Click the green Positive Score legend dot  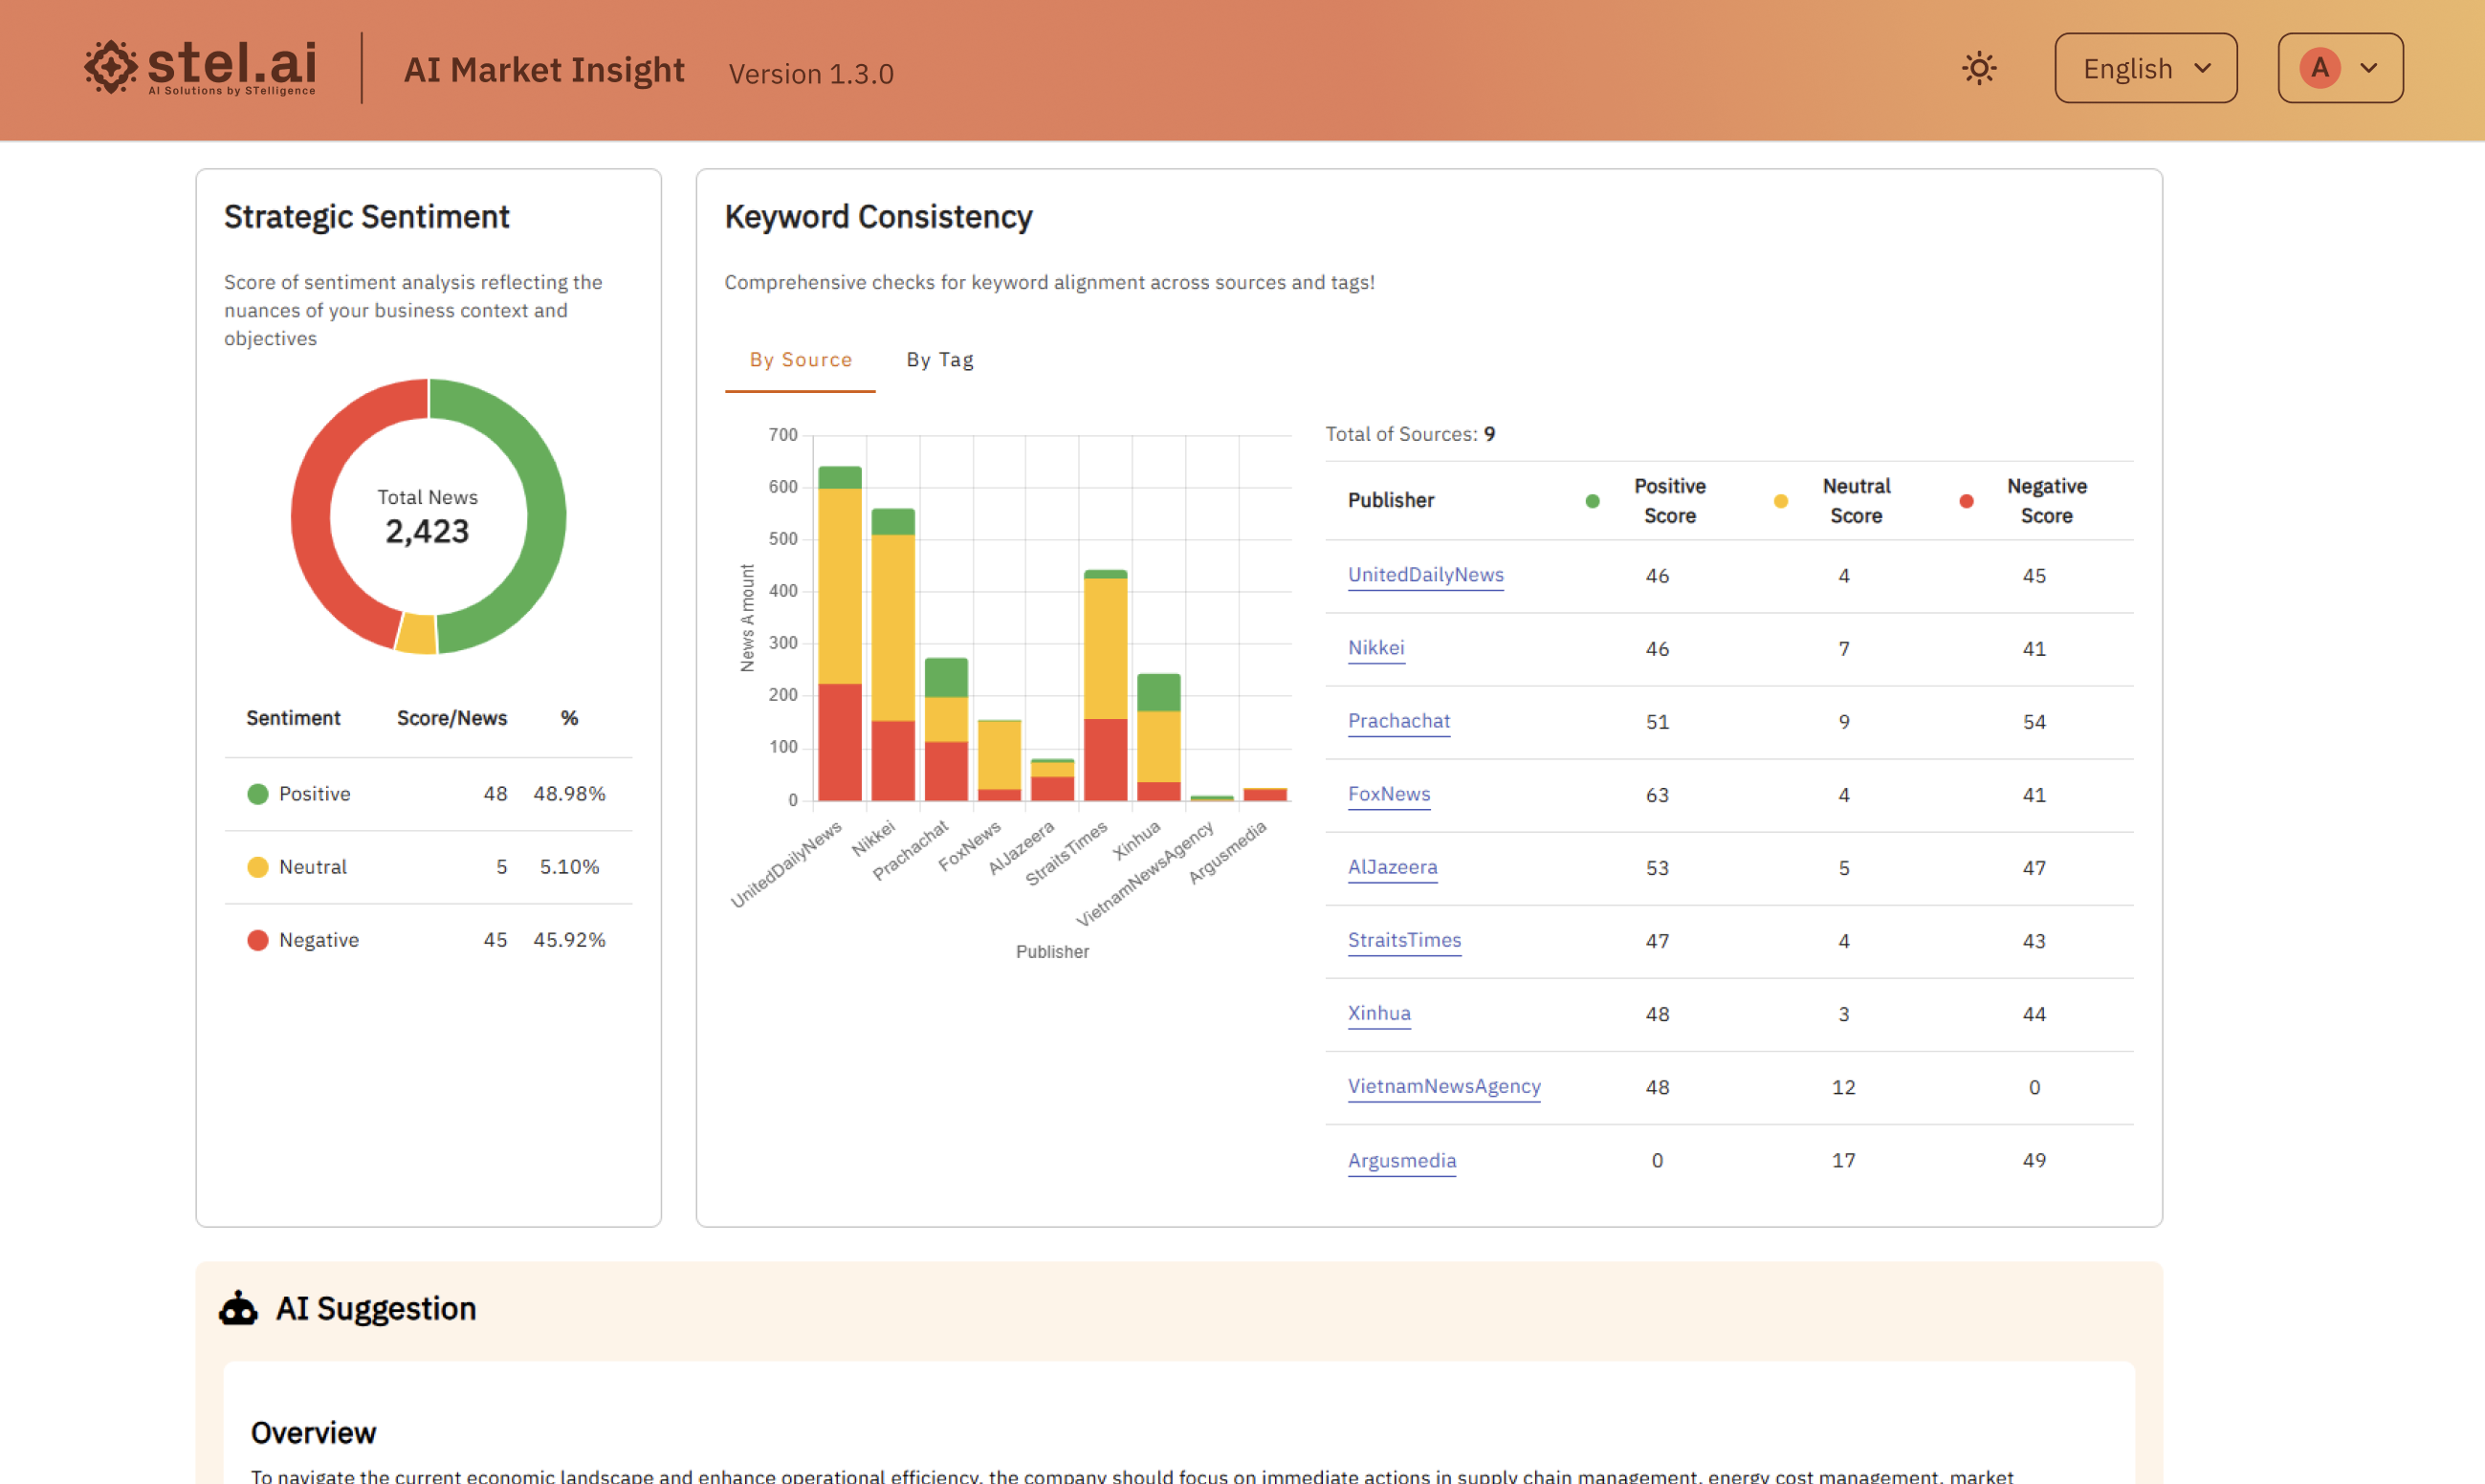(1592, 501)
